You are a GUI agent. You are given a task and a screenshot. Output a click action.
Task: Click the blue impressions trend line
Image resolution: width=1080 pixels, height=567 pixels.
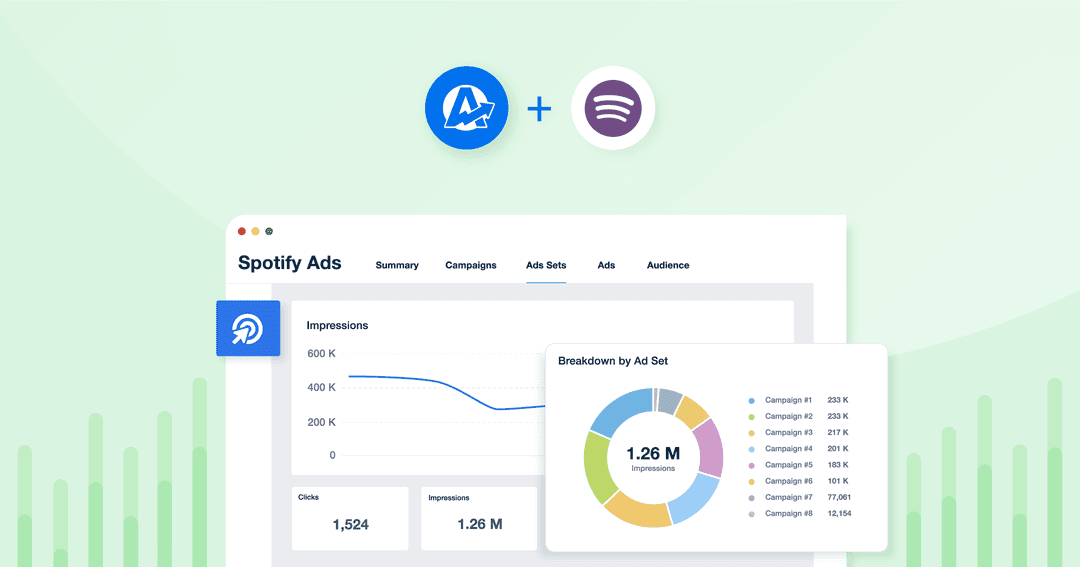pyautogui.click(x=448, y=384)
